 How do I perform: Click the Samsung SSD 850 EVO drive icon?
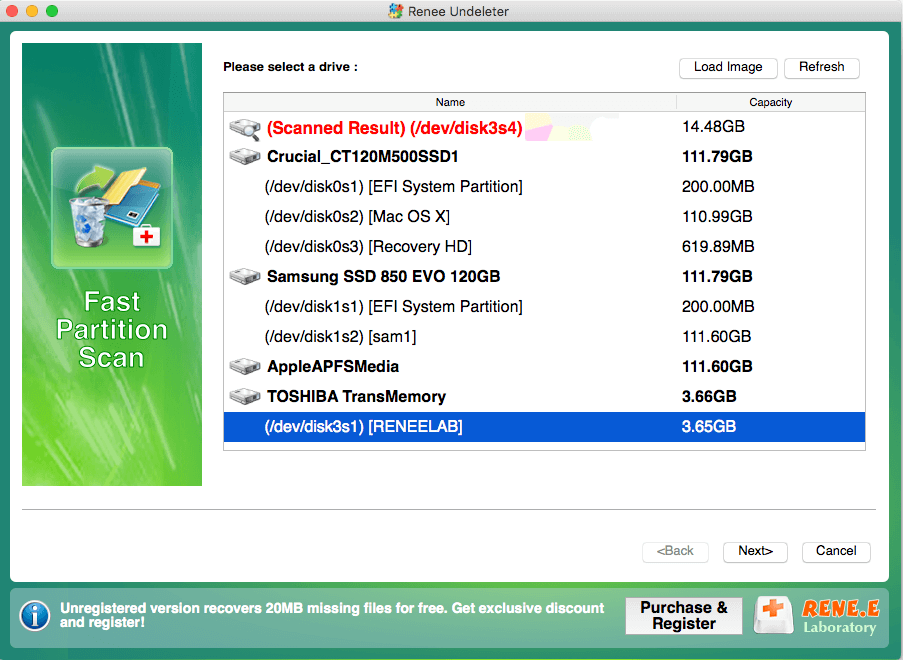click(x=245, y=276)
